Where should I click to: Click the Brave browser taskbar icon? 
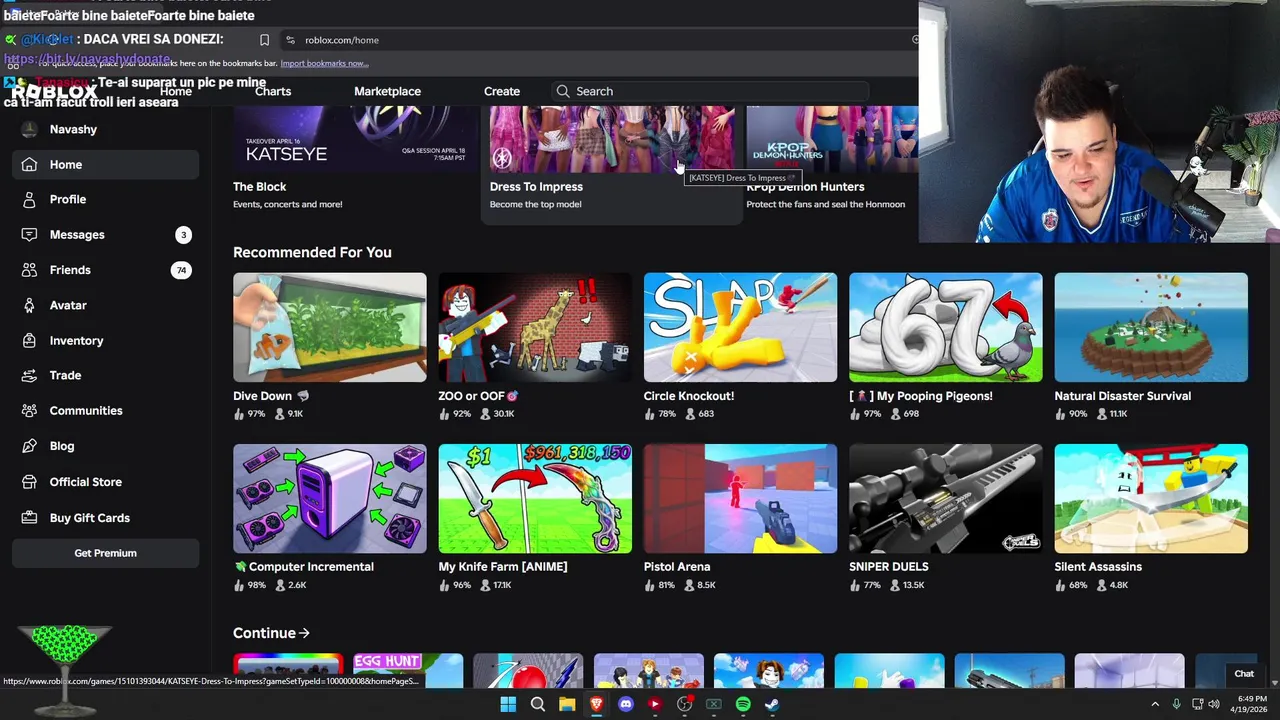tap(596, 704)
